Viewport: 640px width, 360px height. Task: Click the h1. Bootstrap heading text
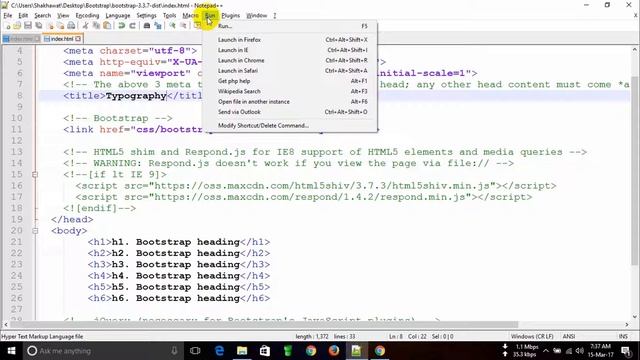[x=176, y=242]
